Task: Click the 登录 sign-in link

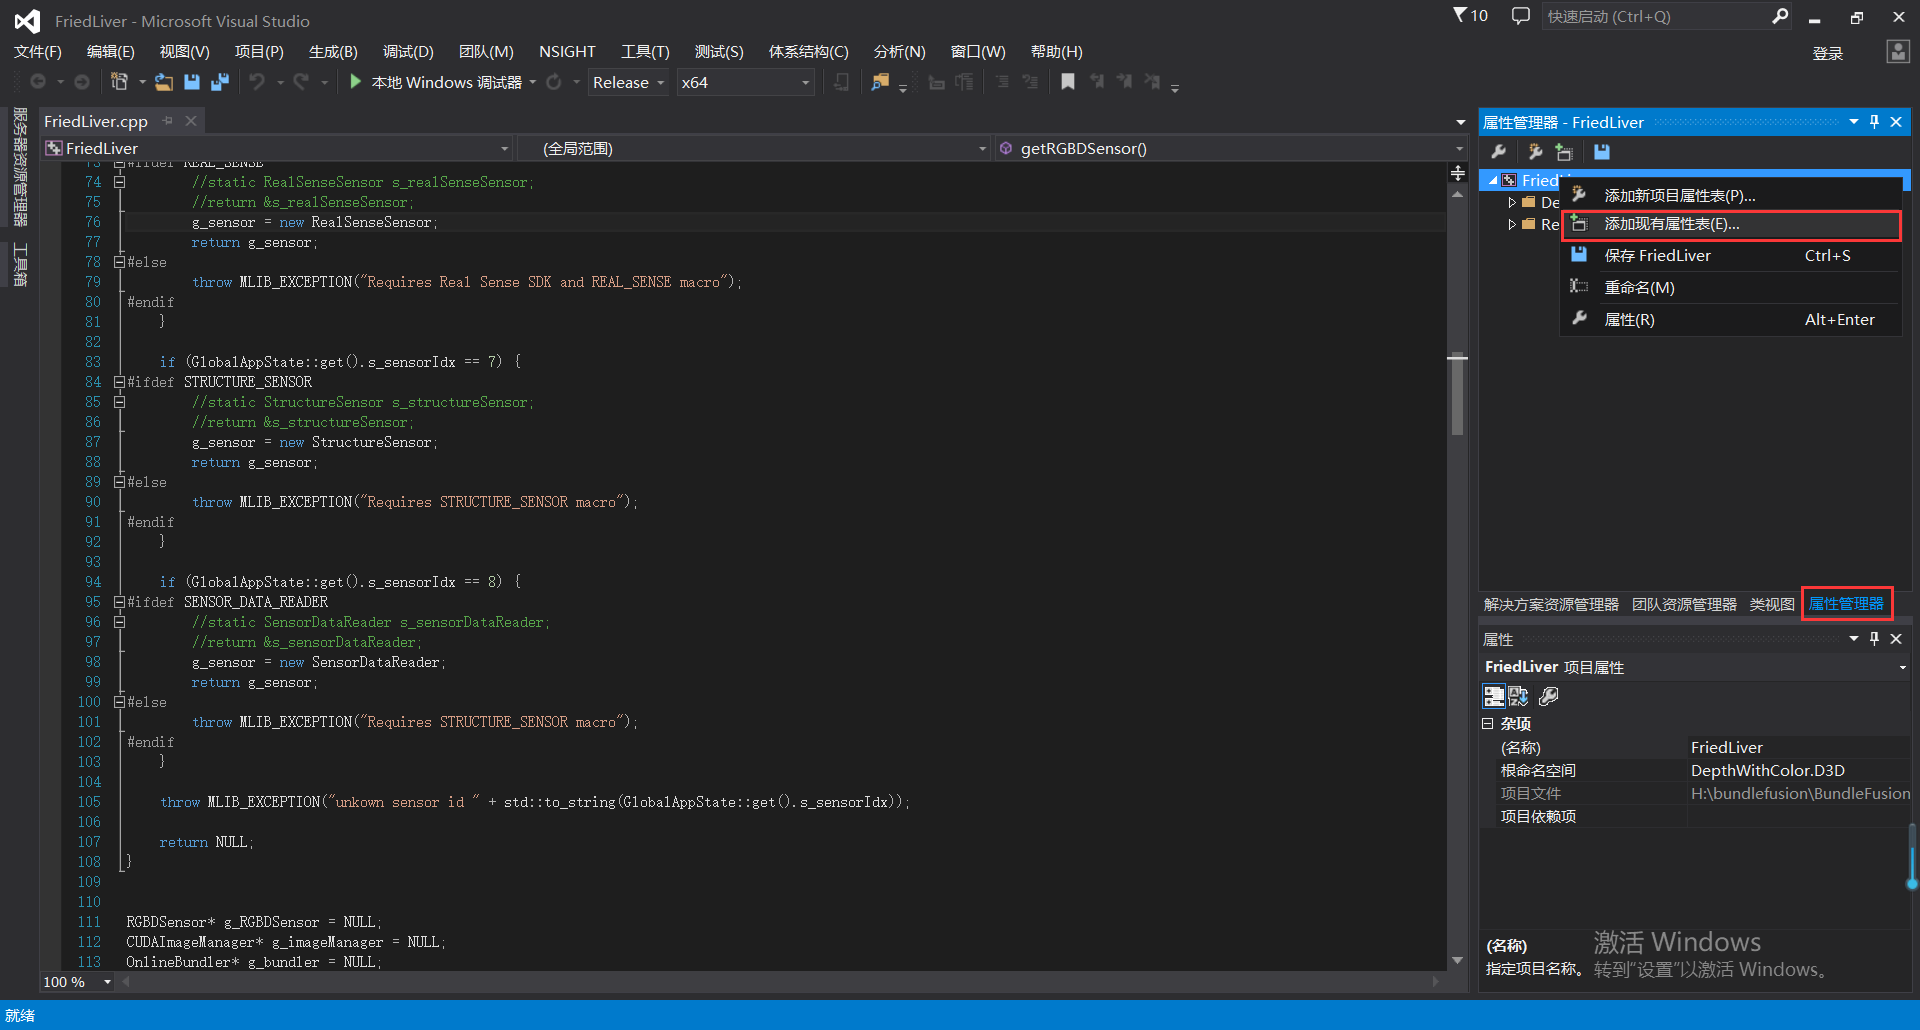Action: [x=1828, y=53]
